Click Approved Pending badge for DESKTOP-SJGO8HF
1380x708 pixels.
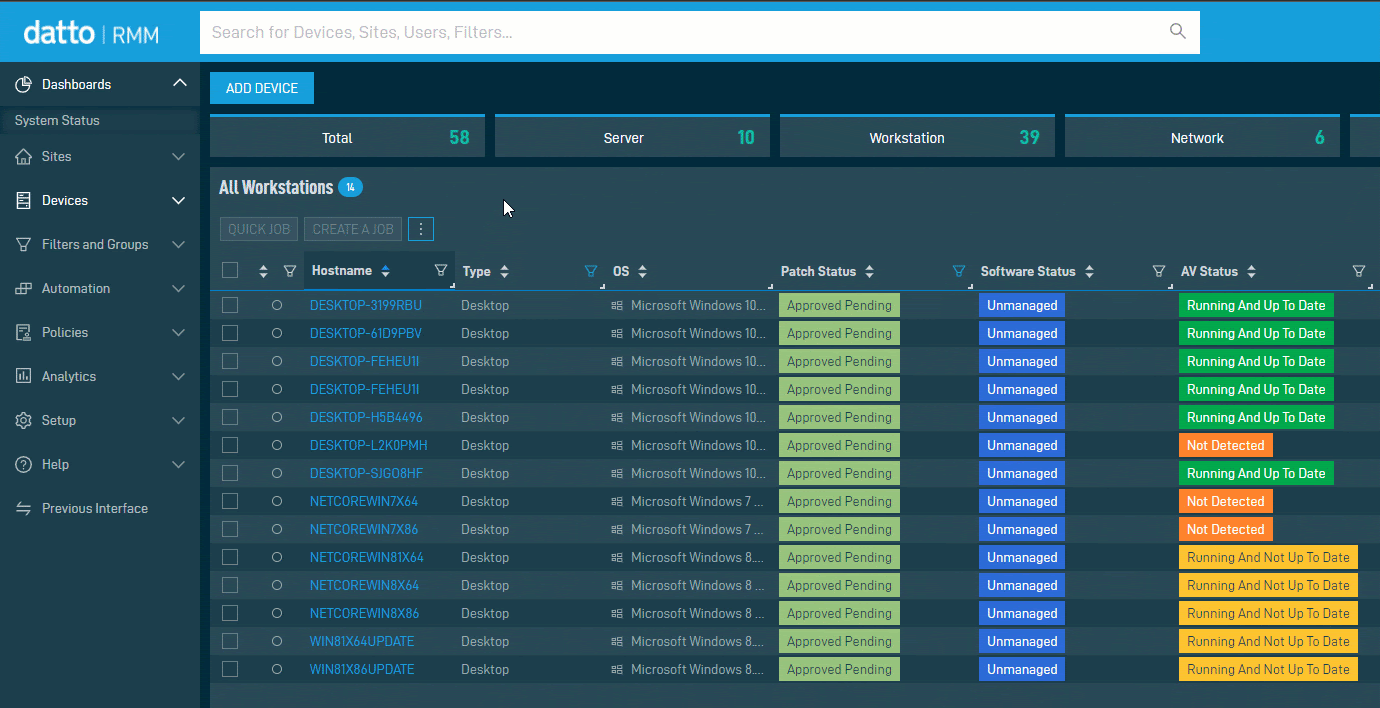click(x=839, y=473)
